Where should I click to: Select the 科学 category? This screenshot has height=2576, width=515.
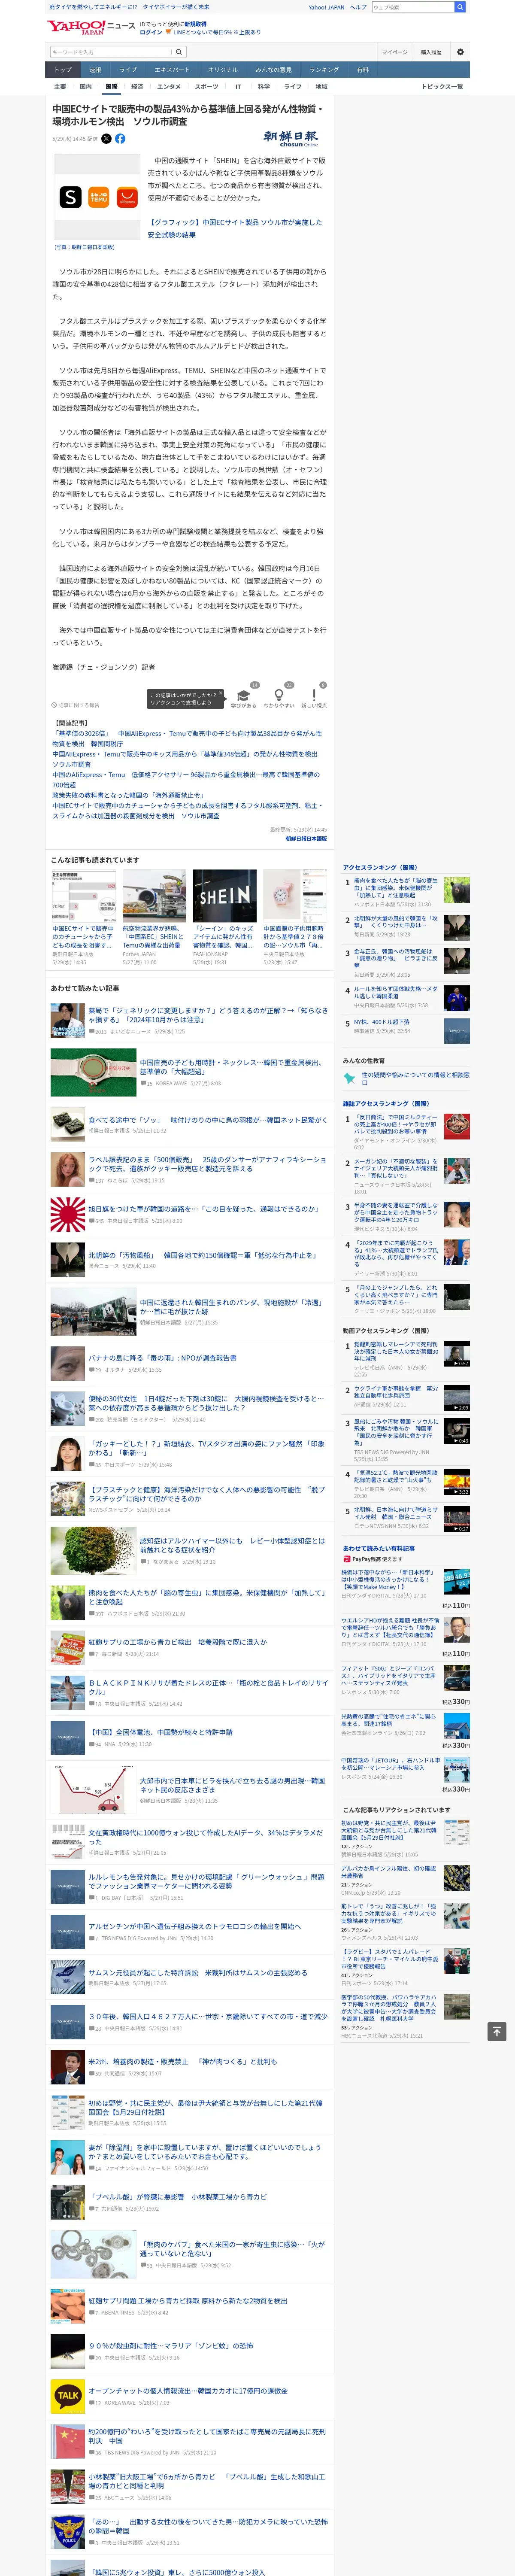tap(264, 87)
